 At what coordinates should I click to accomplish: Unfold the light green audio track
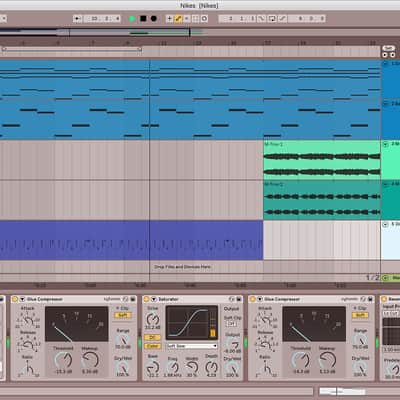coord(386,144)
